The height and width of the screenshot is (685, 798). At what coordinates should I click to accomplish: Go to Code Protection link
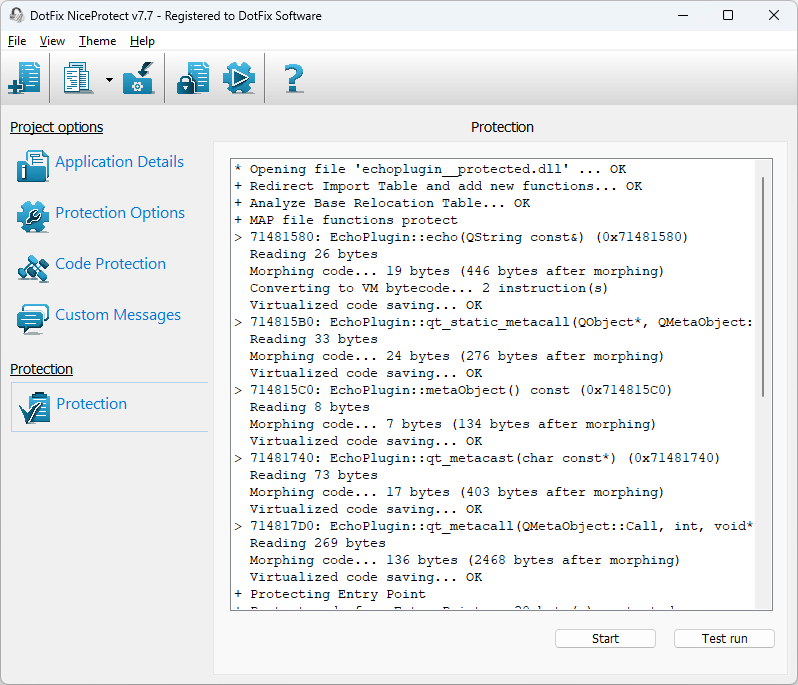(110, 264)
